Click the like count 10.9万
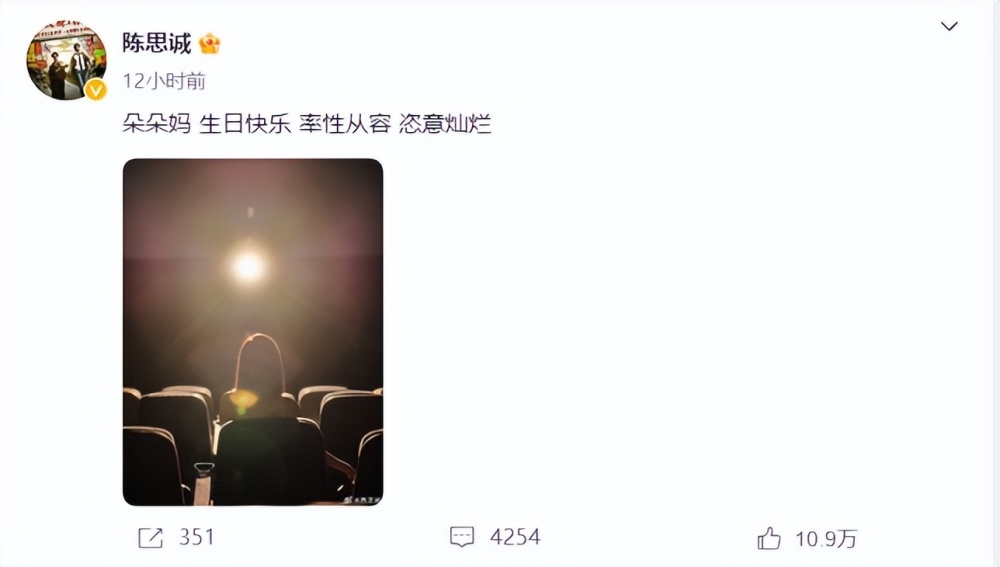 [826, 539]
